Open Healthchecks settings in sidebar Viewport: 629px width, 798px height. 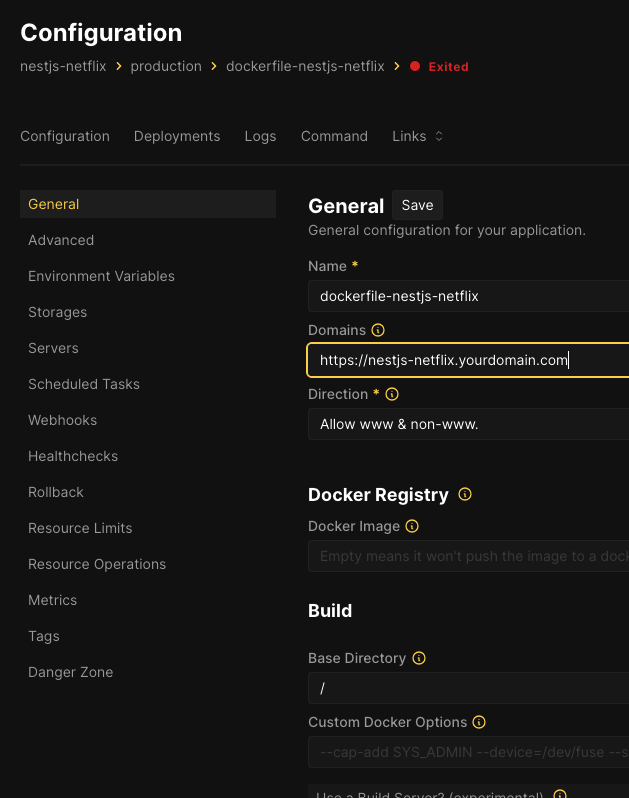point(73,456)
